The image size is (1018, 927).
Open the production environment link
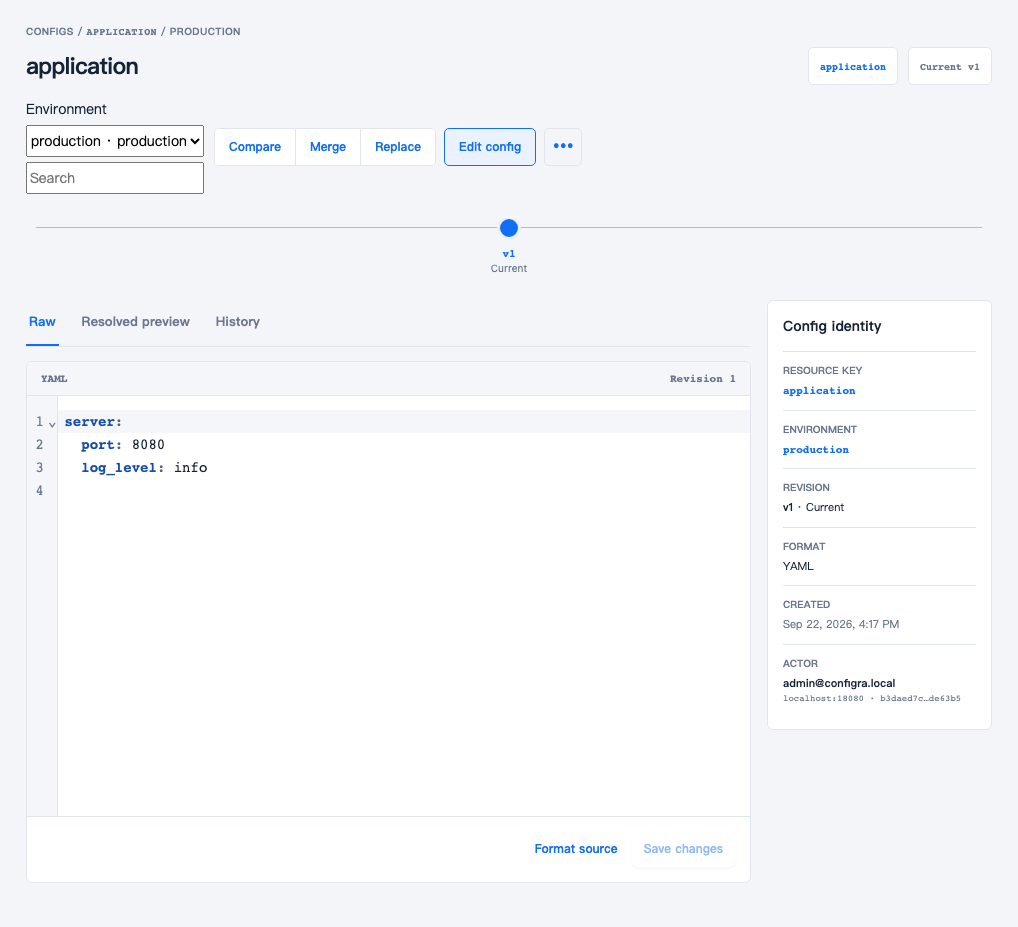815,450
